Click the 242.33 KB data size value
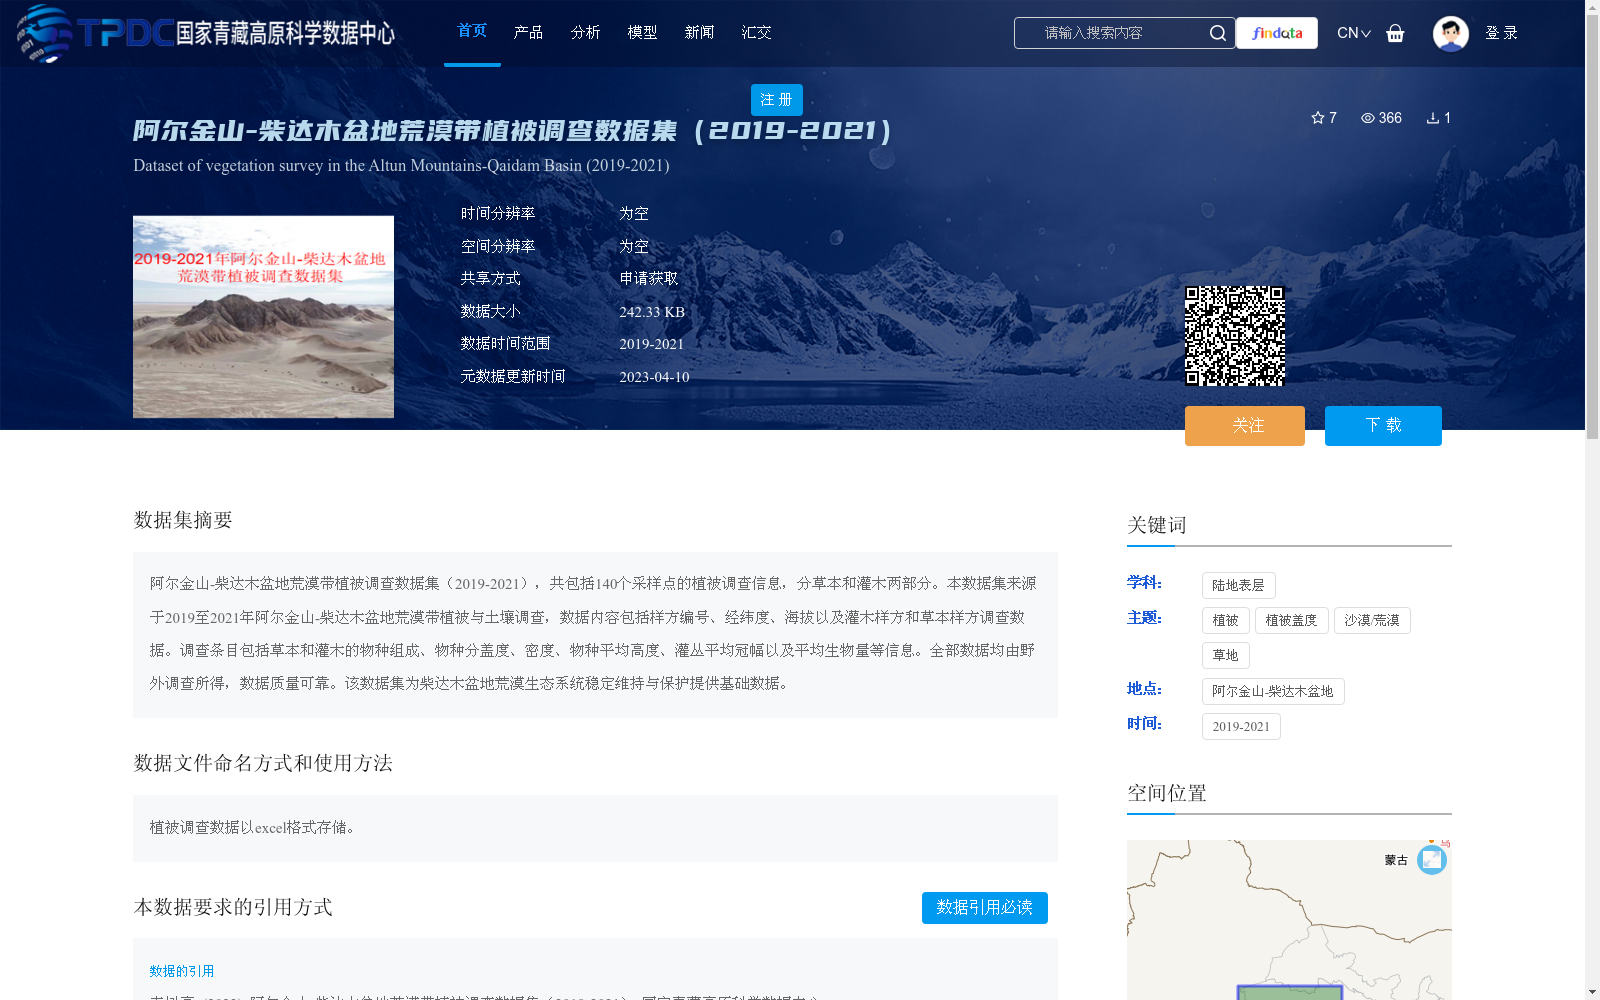Image resolution: width=1600 pixels, height=1000 pixels. pyautogui.click(x=652, y=312)
